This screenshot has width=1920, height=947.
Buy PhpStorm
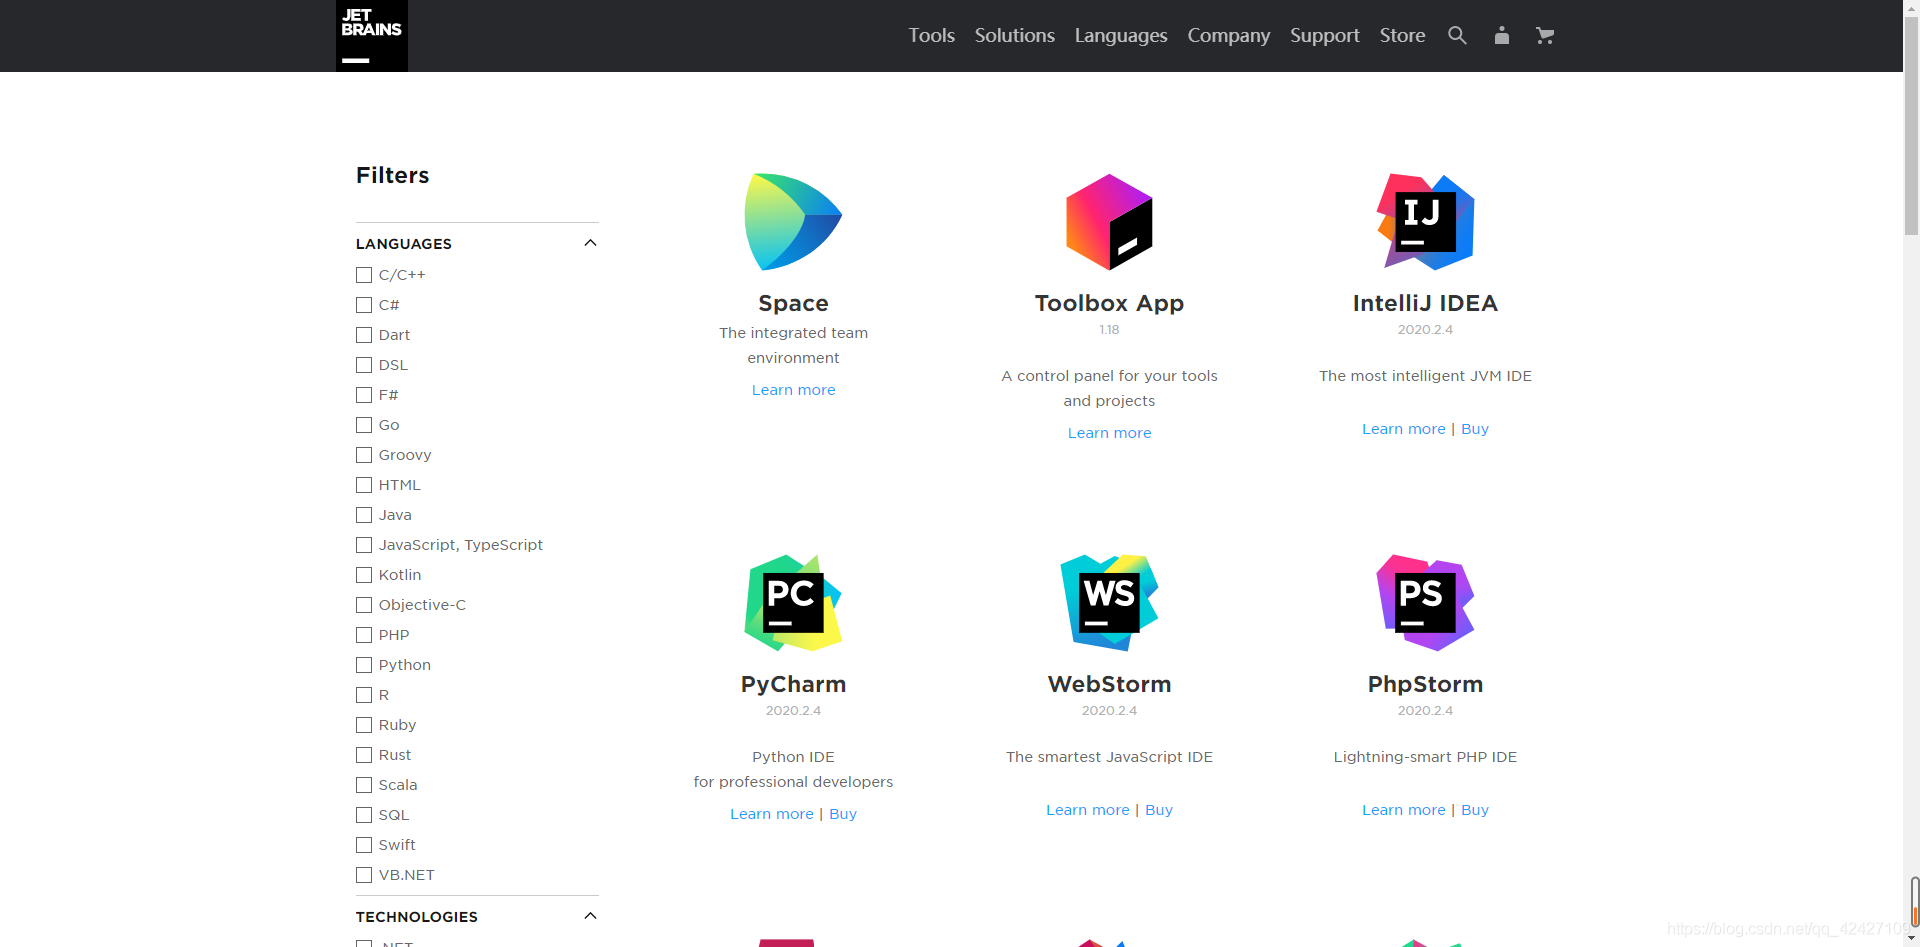(1475, 810)
